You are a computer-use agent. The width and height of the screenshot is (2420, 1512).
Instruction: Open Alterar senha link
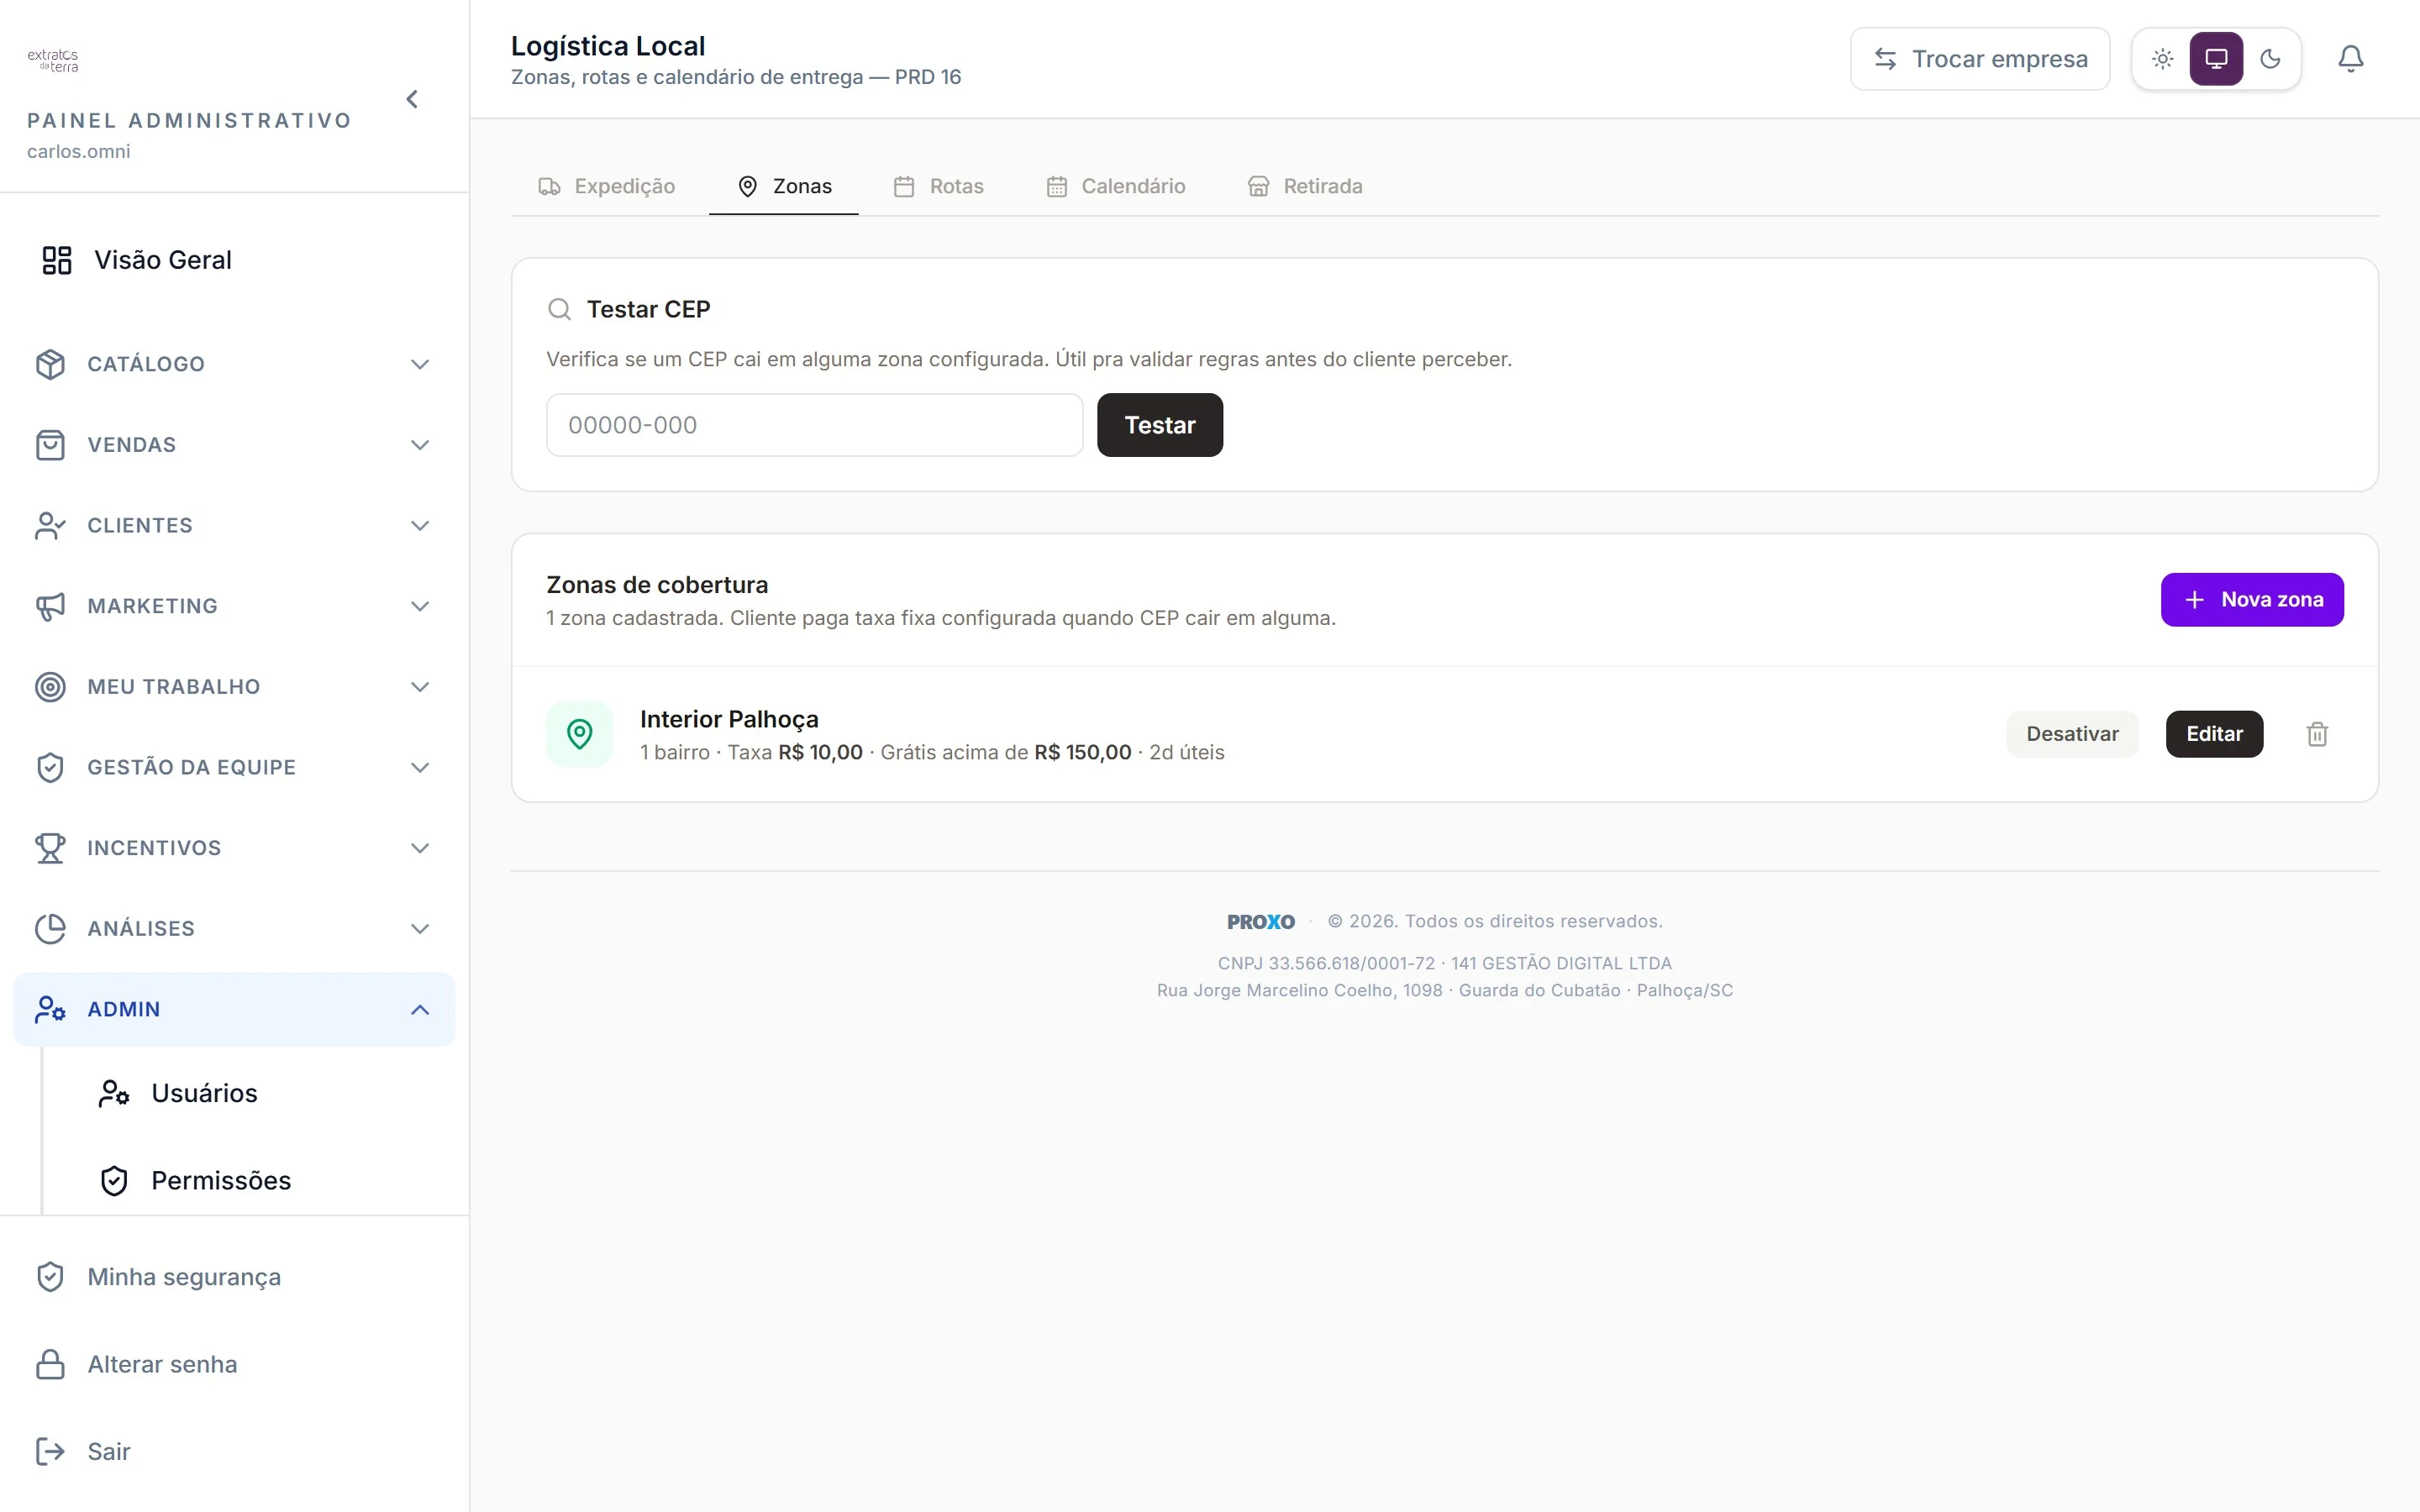162,1365
